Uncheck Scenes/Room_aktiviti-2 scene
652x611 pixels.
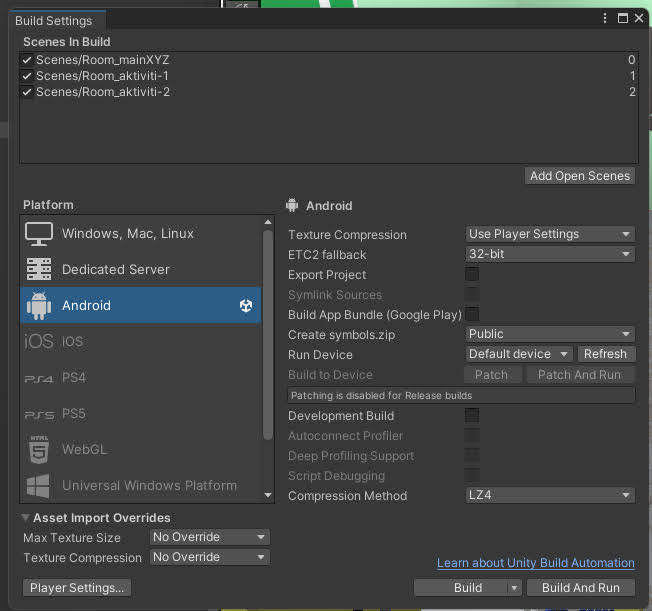27,92
